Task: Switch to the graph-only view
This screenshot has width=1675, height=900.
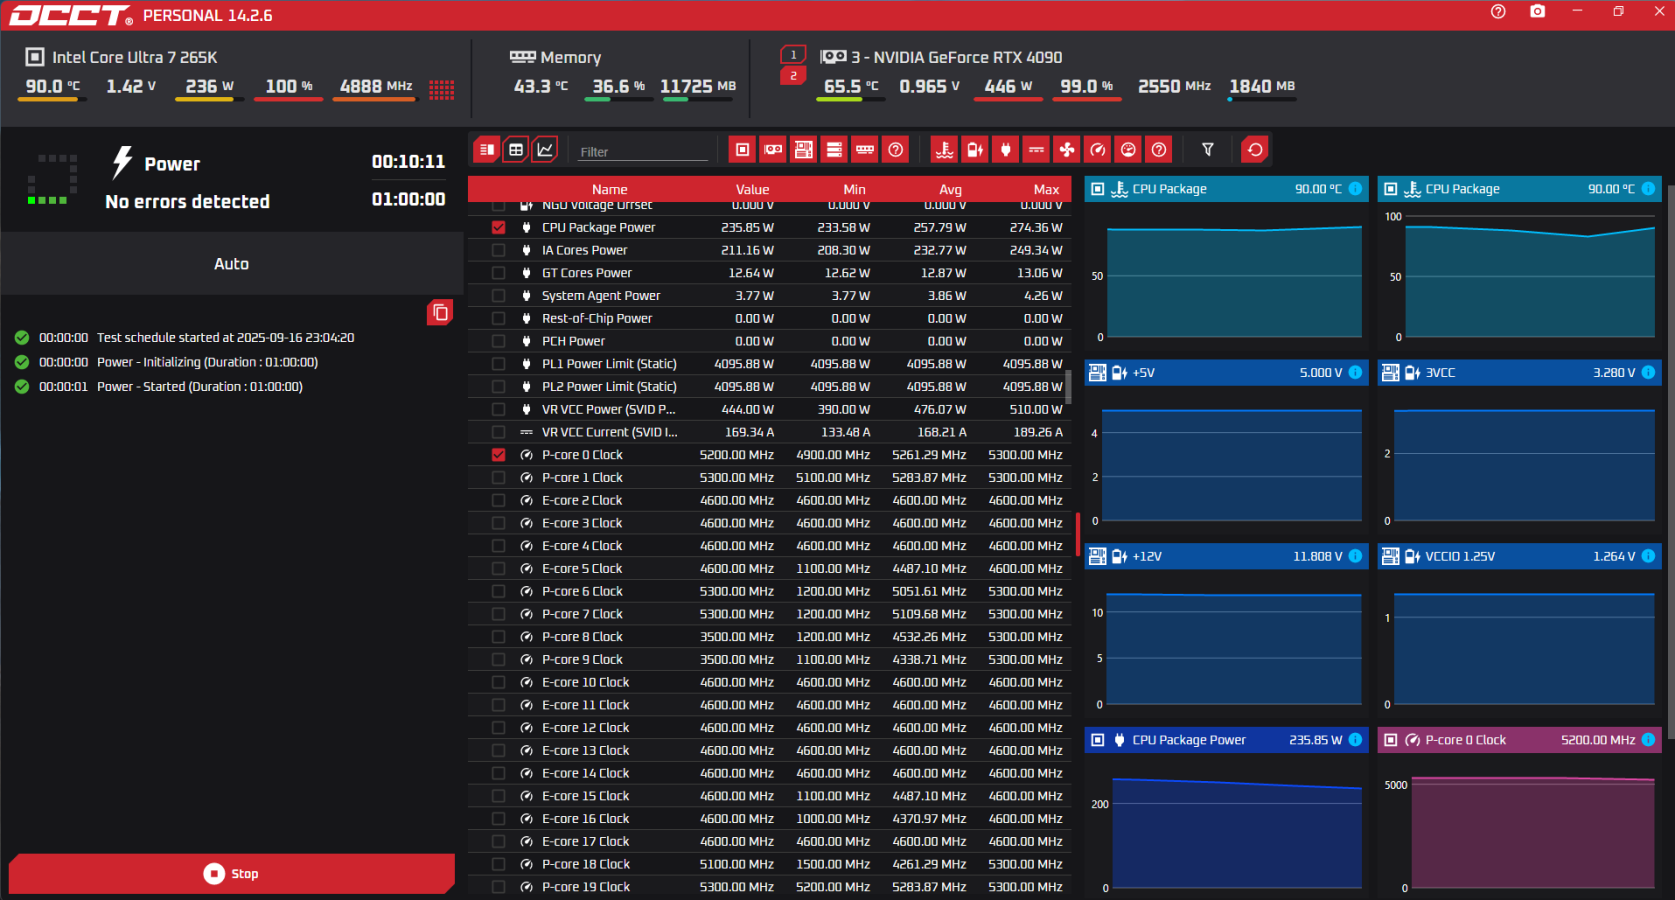Action: (545, 150)
